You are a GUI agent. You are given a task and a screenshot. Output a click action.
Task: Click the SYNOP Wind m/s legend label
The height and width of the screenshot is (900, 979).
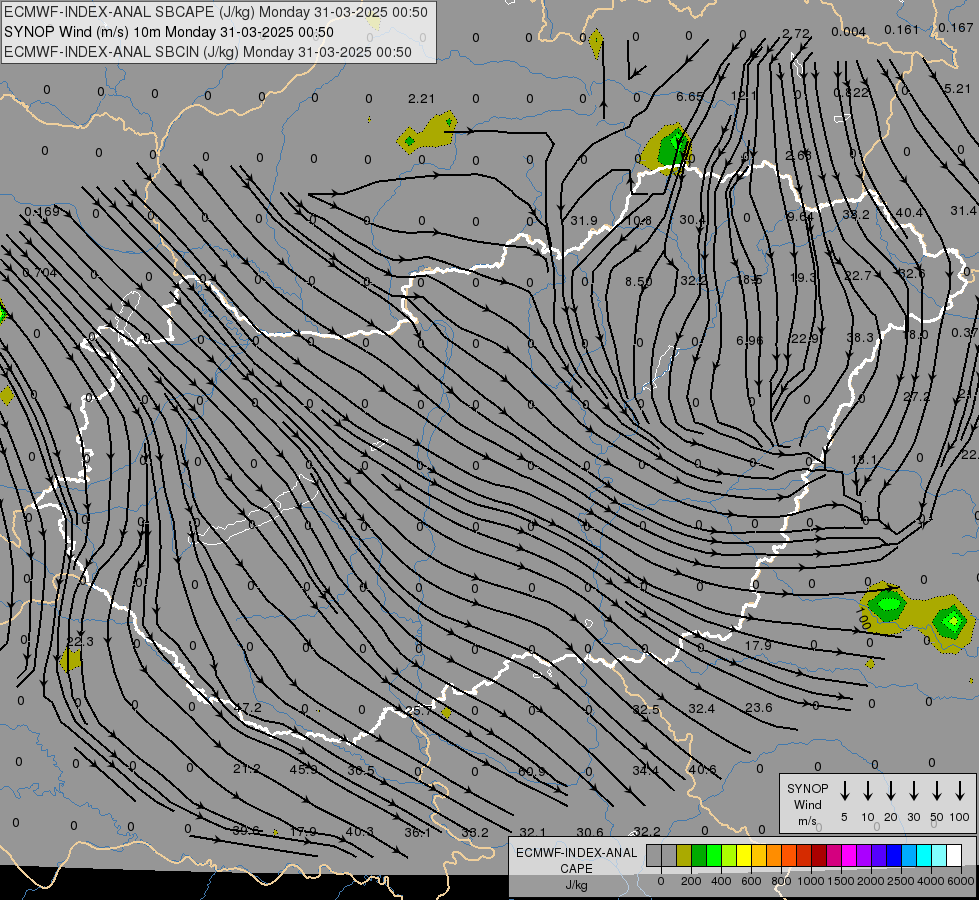(x=807, y=804)
